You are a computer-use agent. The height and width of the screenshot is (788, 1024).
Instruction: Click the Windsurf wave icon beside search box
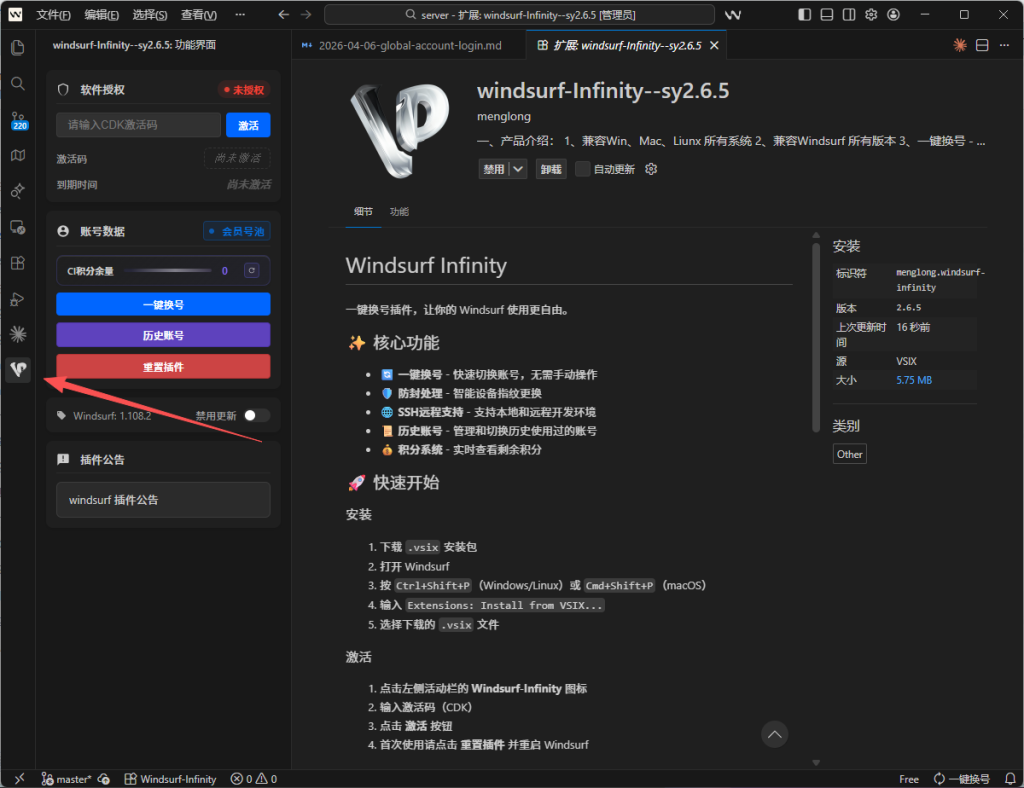tap(733, 14)
